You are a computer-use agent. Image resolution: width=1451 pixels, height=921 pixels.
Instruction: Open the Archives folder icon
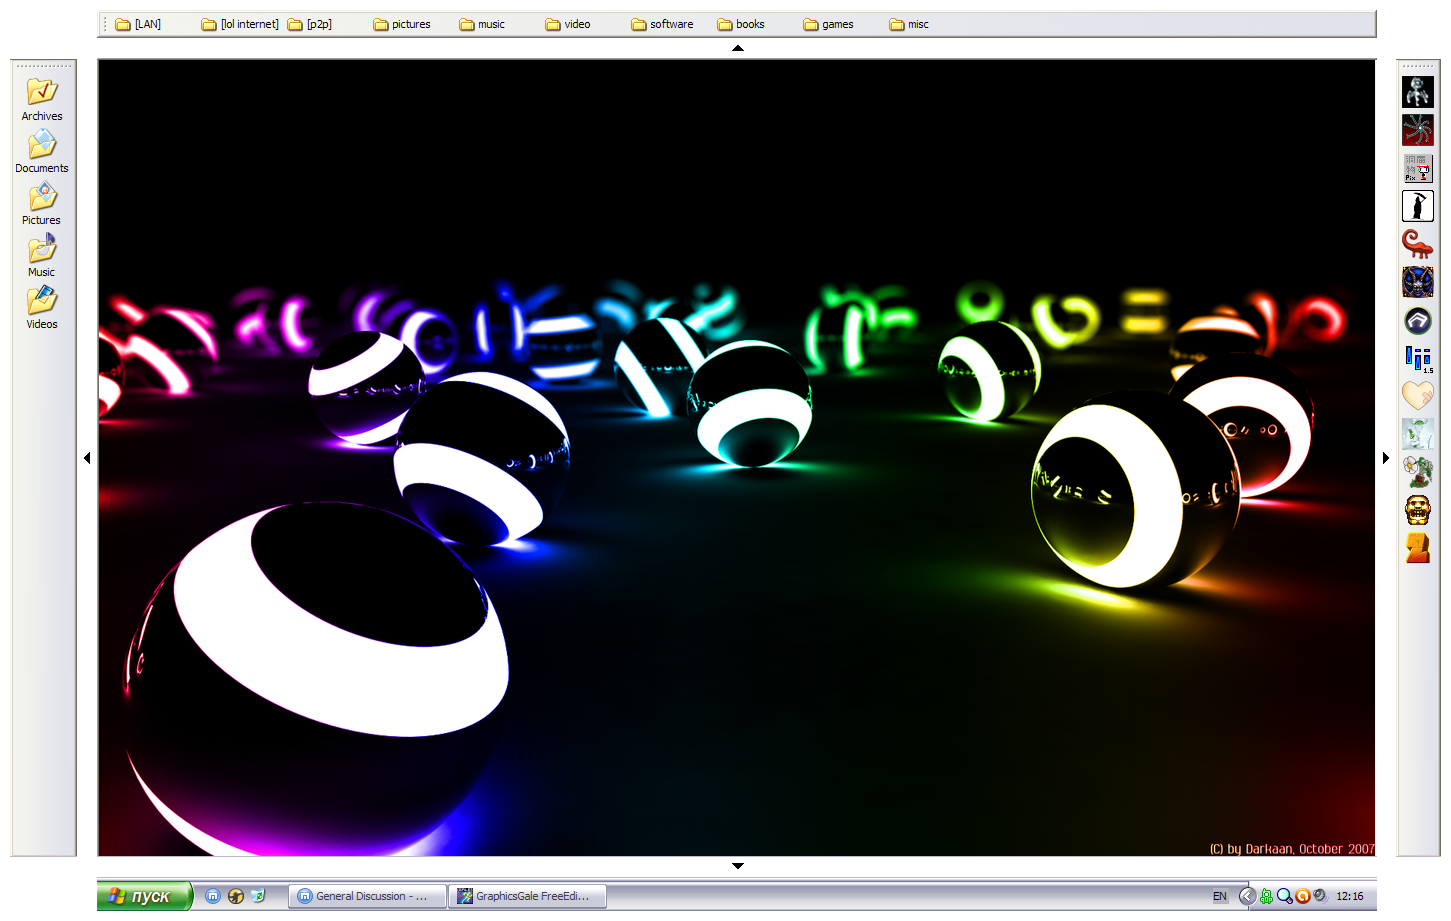coord(42,92)
